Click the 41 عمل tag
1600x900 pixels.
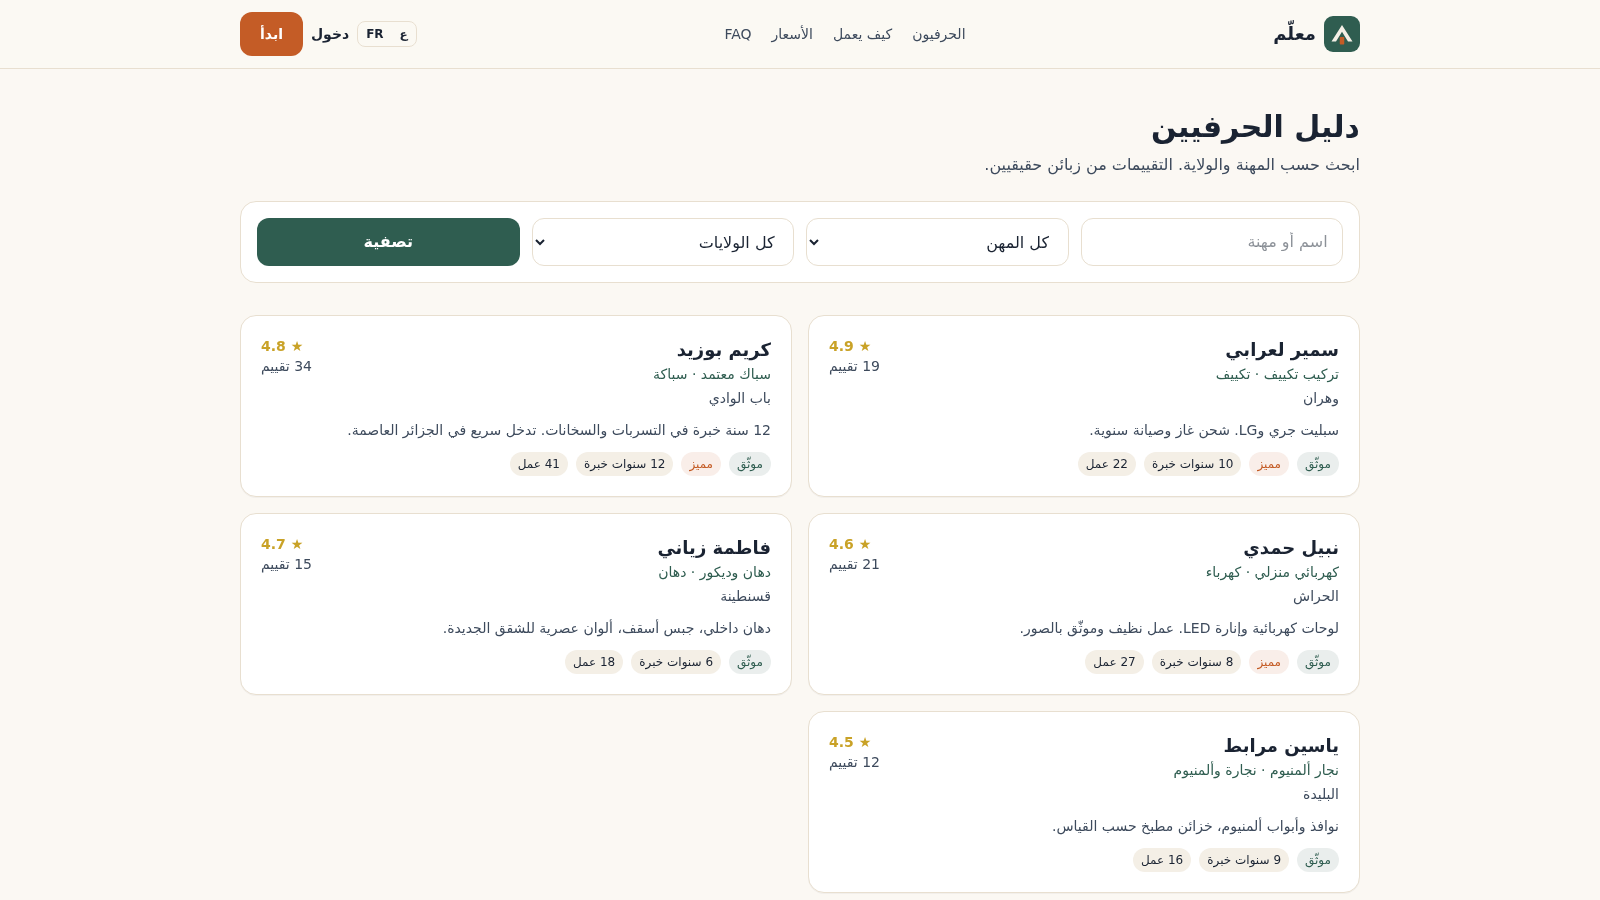click(539, 464)
